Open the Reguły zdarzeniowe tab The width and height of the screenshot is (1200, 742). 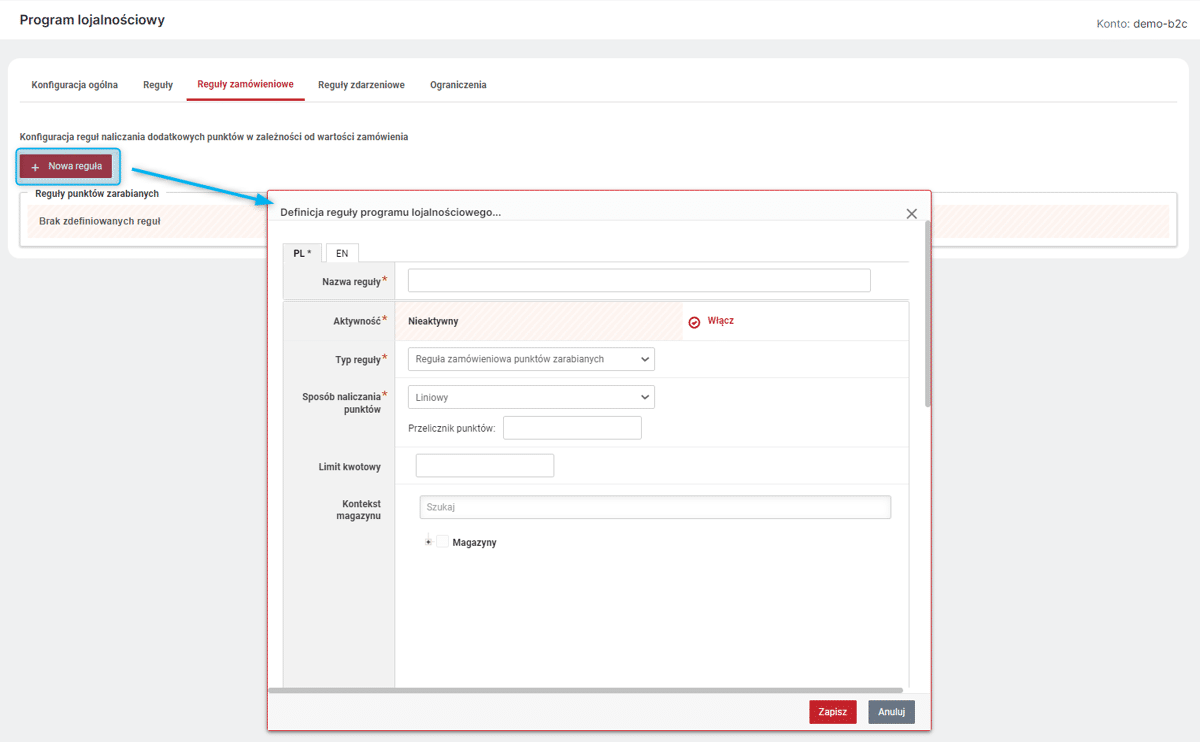pos(361,85)
